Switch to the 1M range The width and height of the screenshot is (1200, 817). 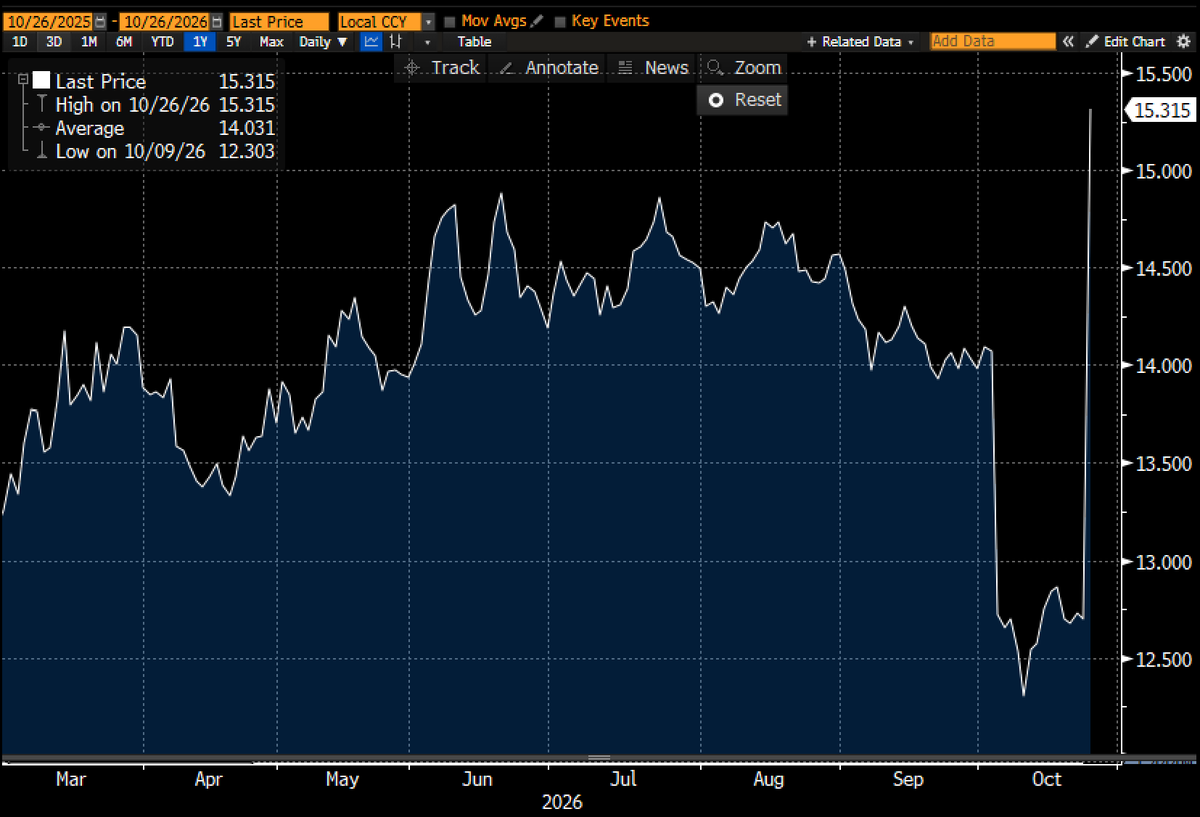click(89, 42)
